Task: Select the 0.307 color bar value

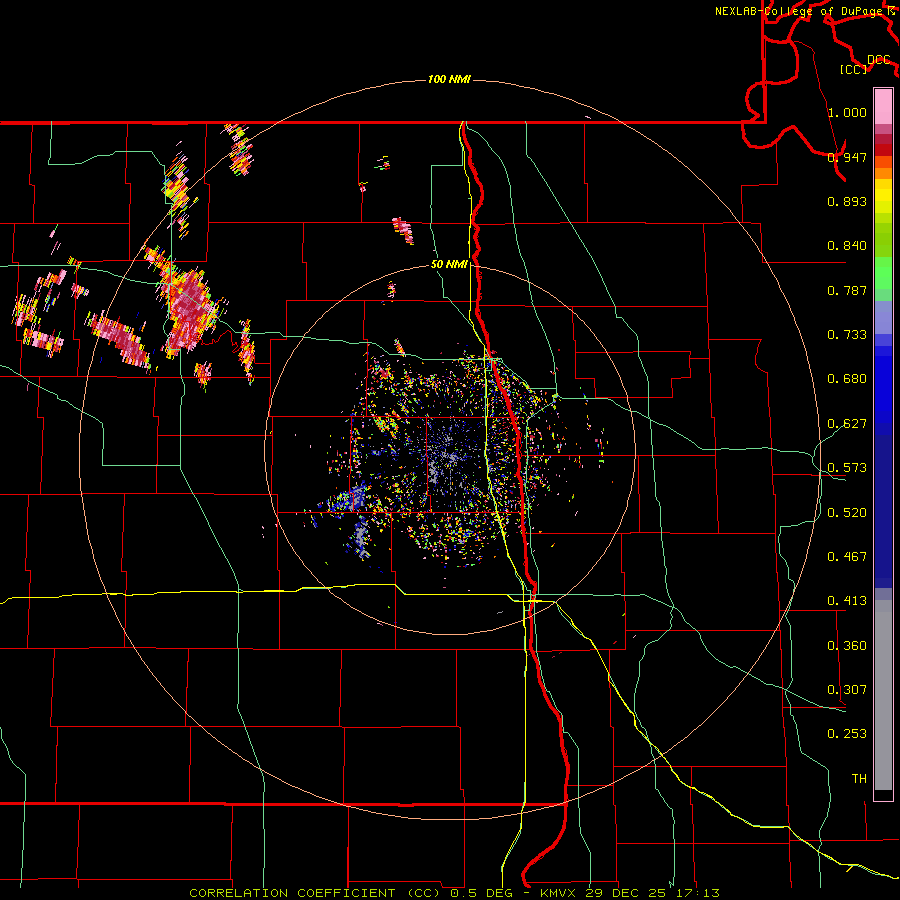Action: [x=847, y=690]
